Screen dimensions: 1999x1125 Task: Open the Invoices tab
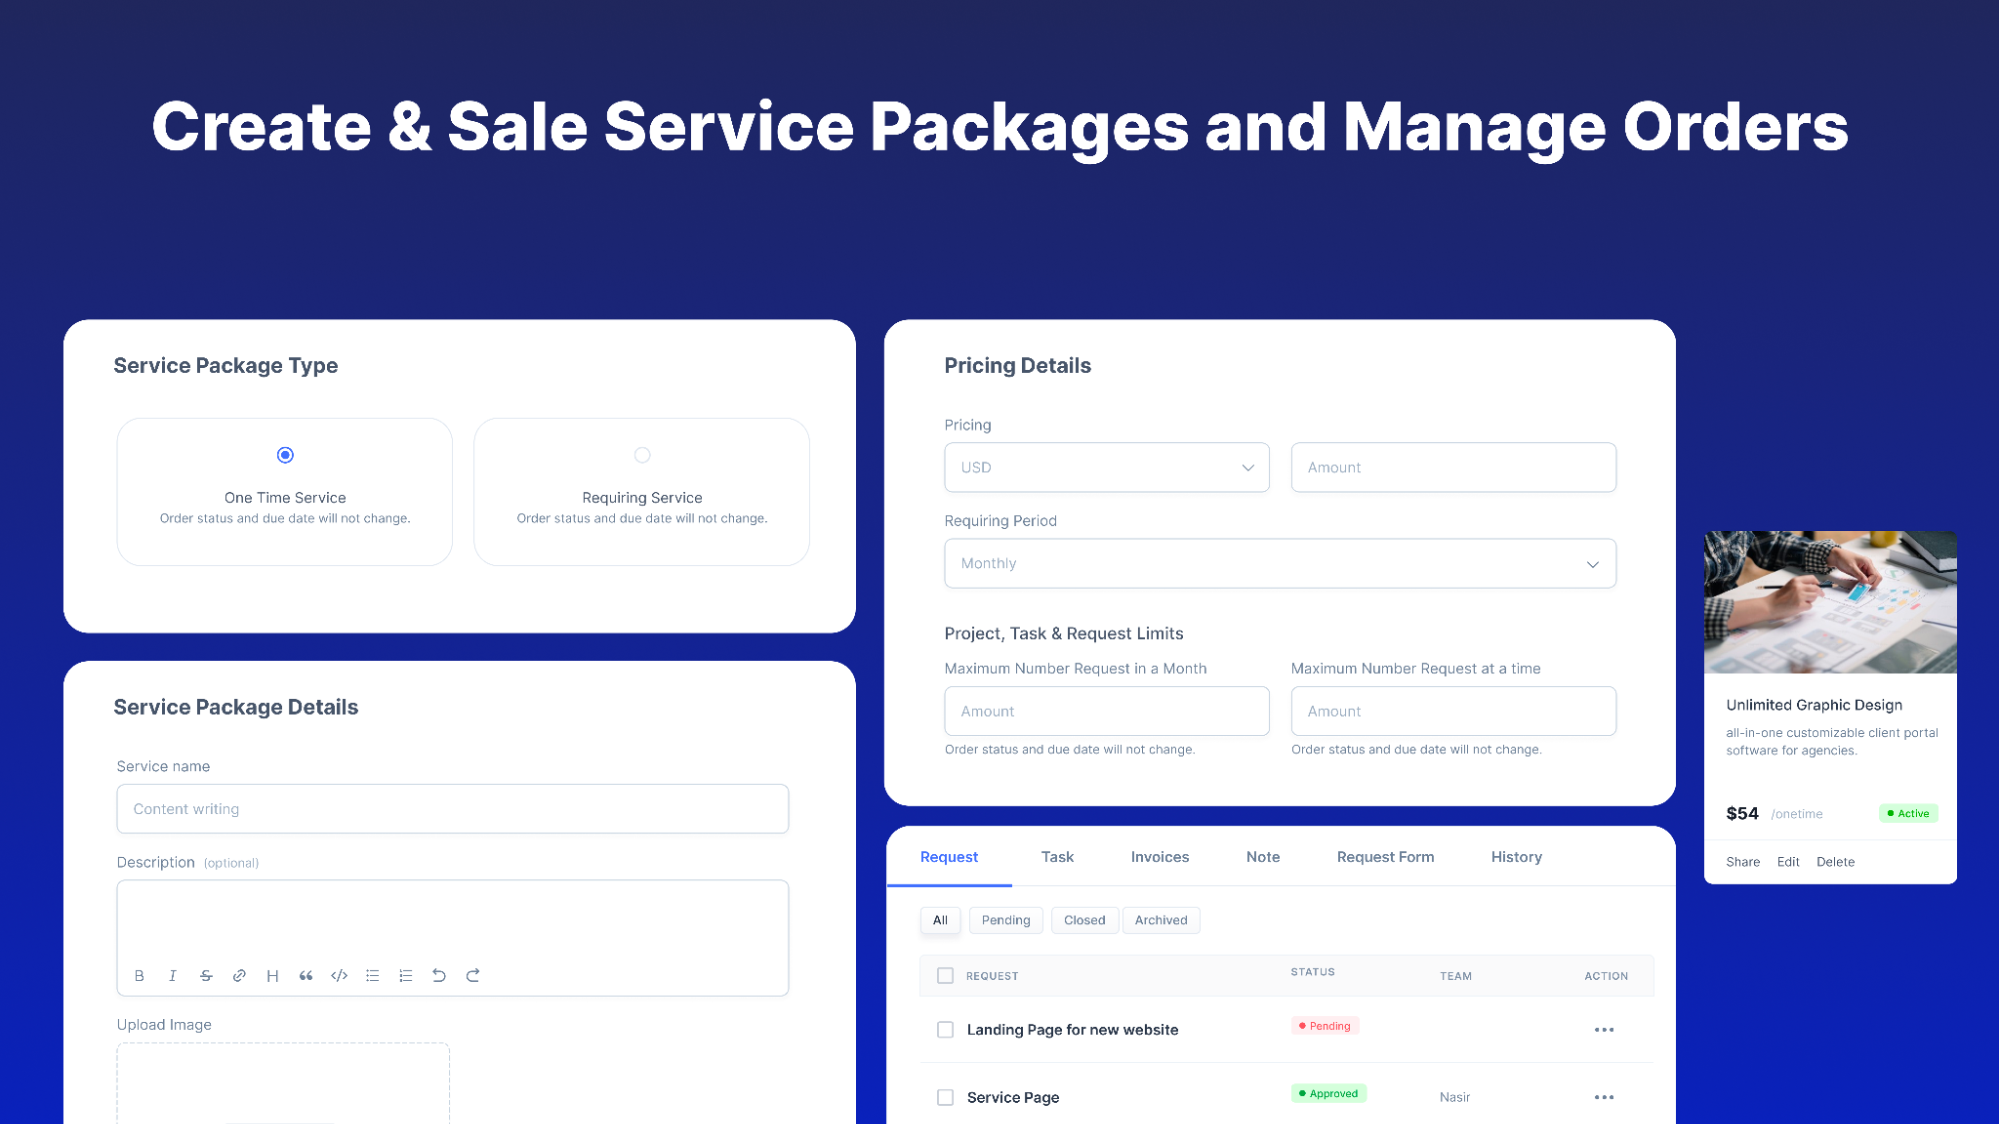tap(1160, 857)
